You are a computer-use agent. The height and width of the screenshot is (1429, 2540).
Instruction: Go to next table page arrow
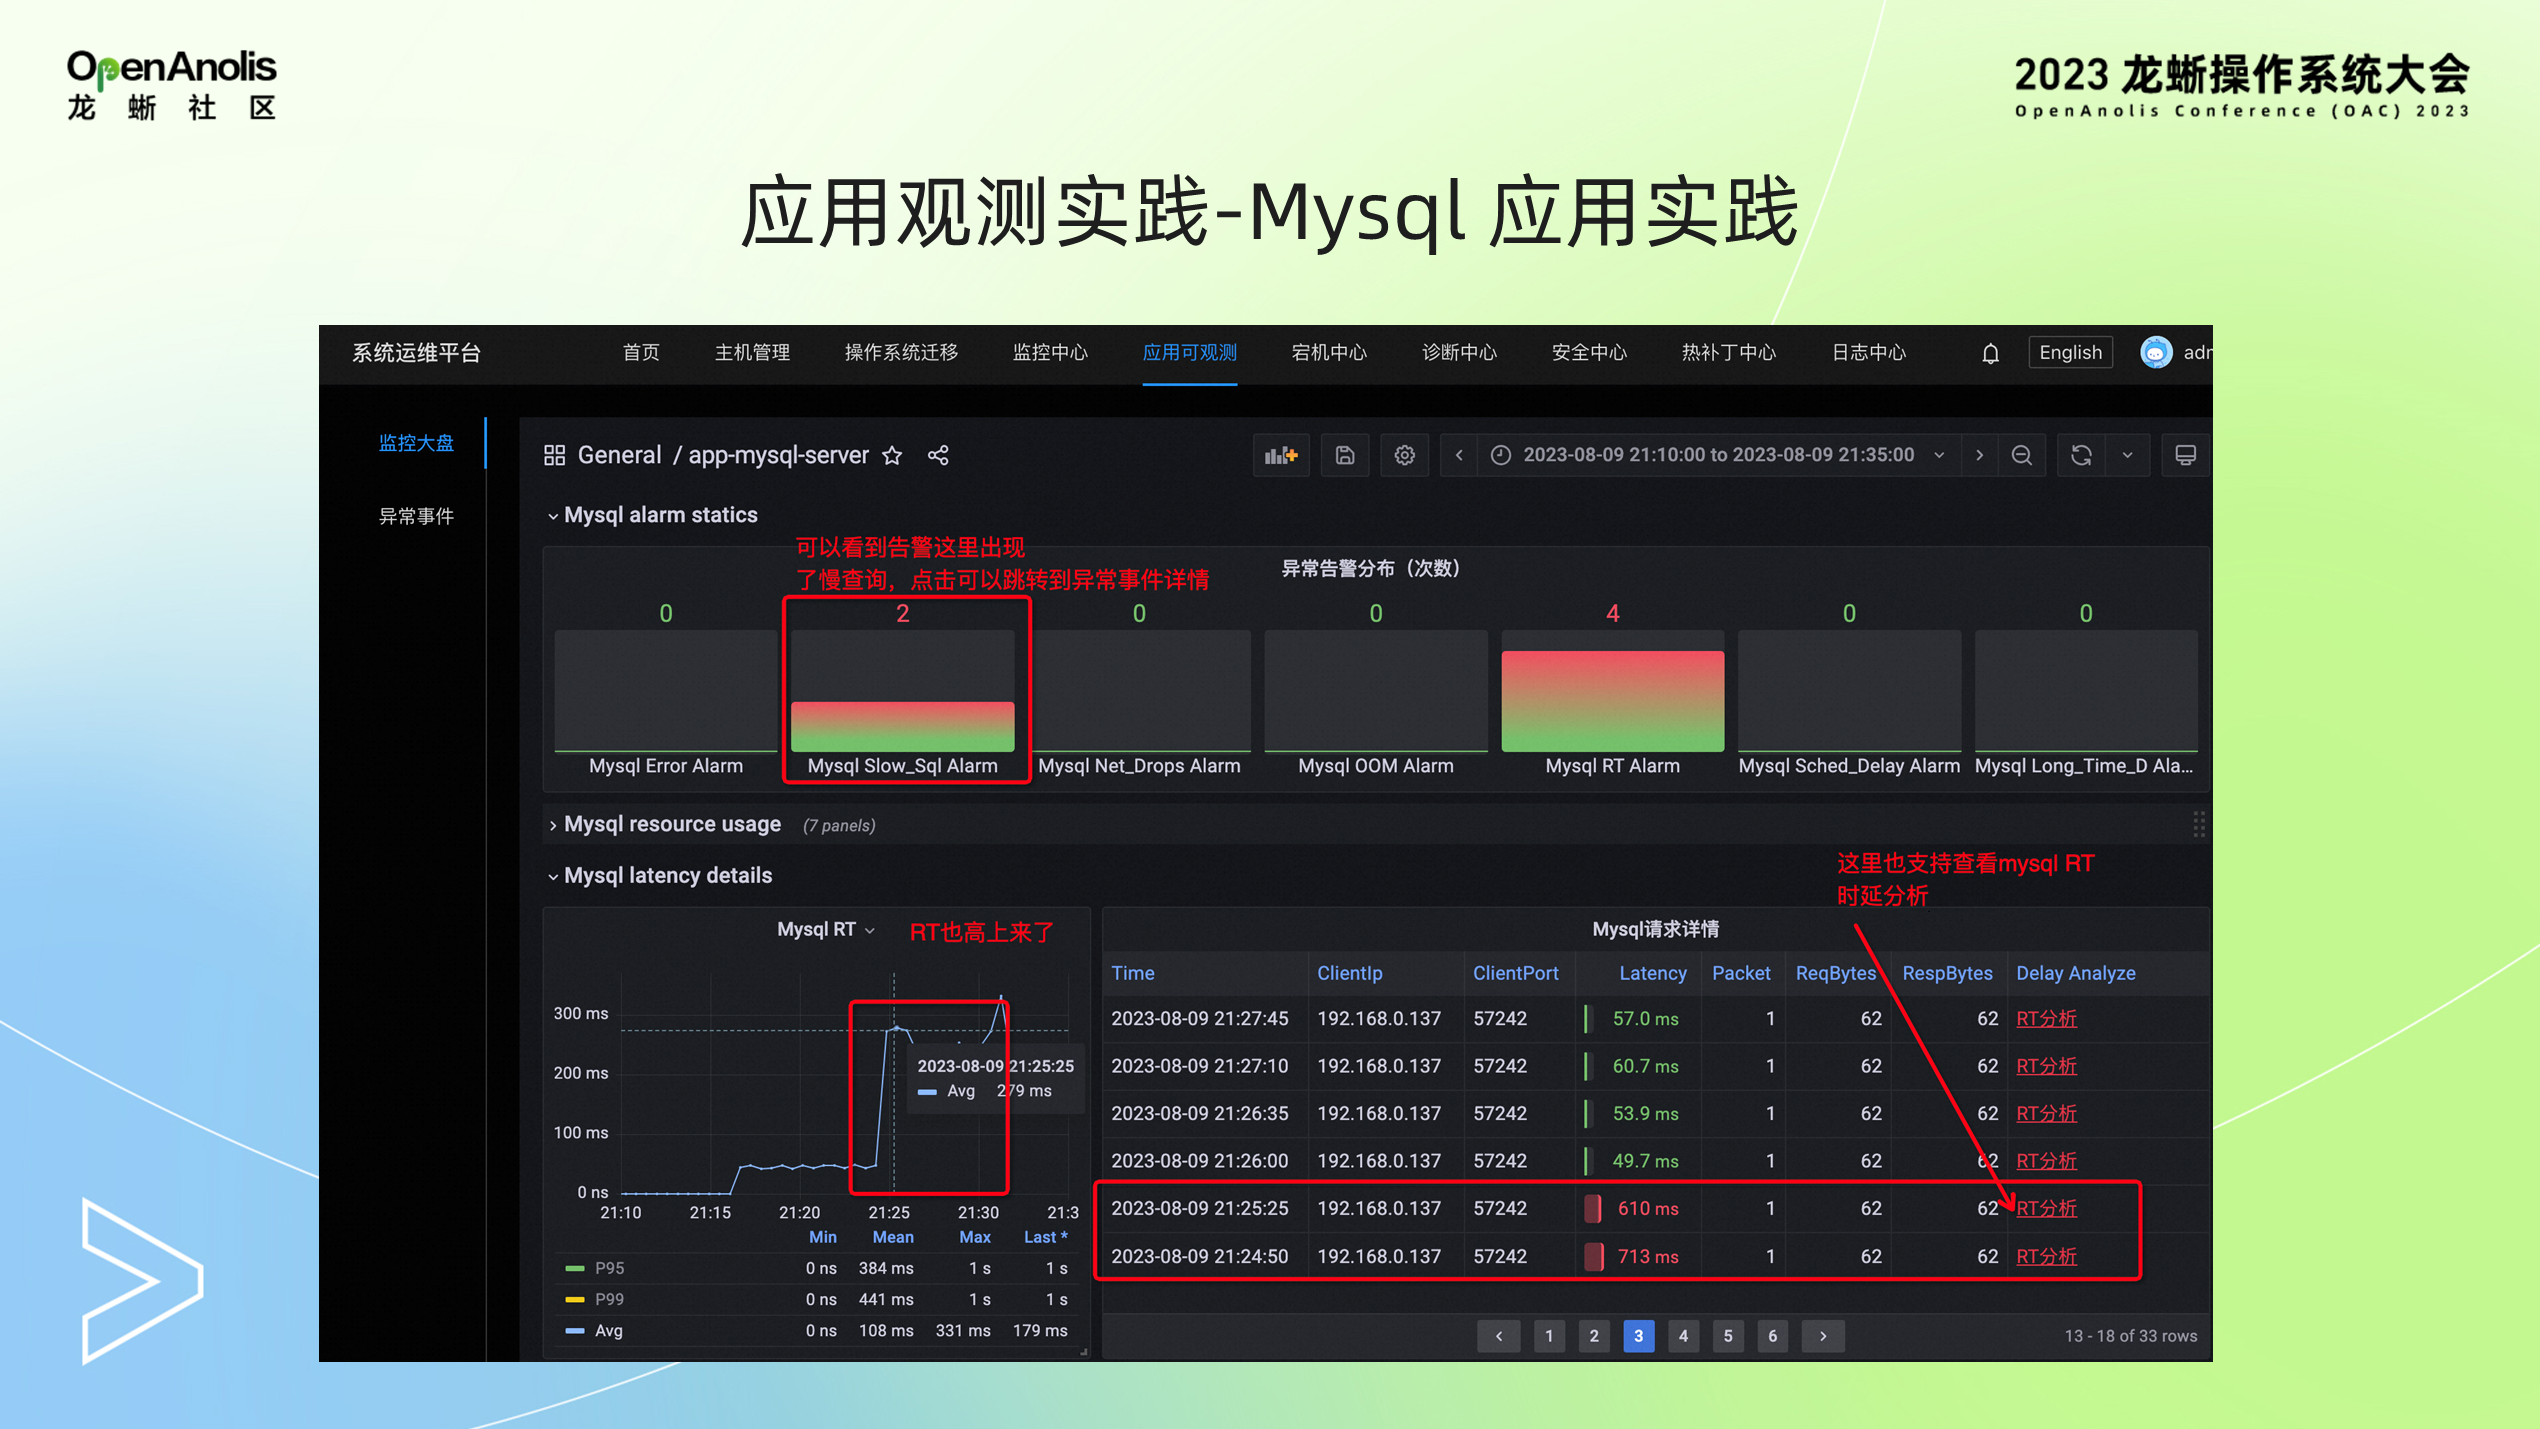click(1823, 1336)
